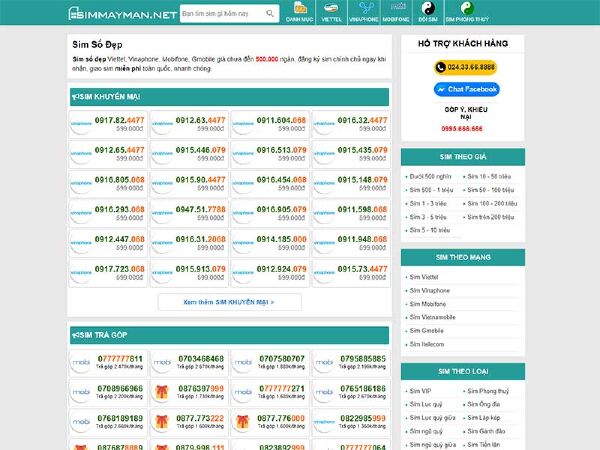Open Sim VIP category link

[420, 391]
